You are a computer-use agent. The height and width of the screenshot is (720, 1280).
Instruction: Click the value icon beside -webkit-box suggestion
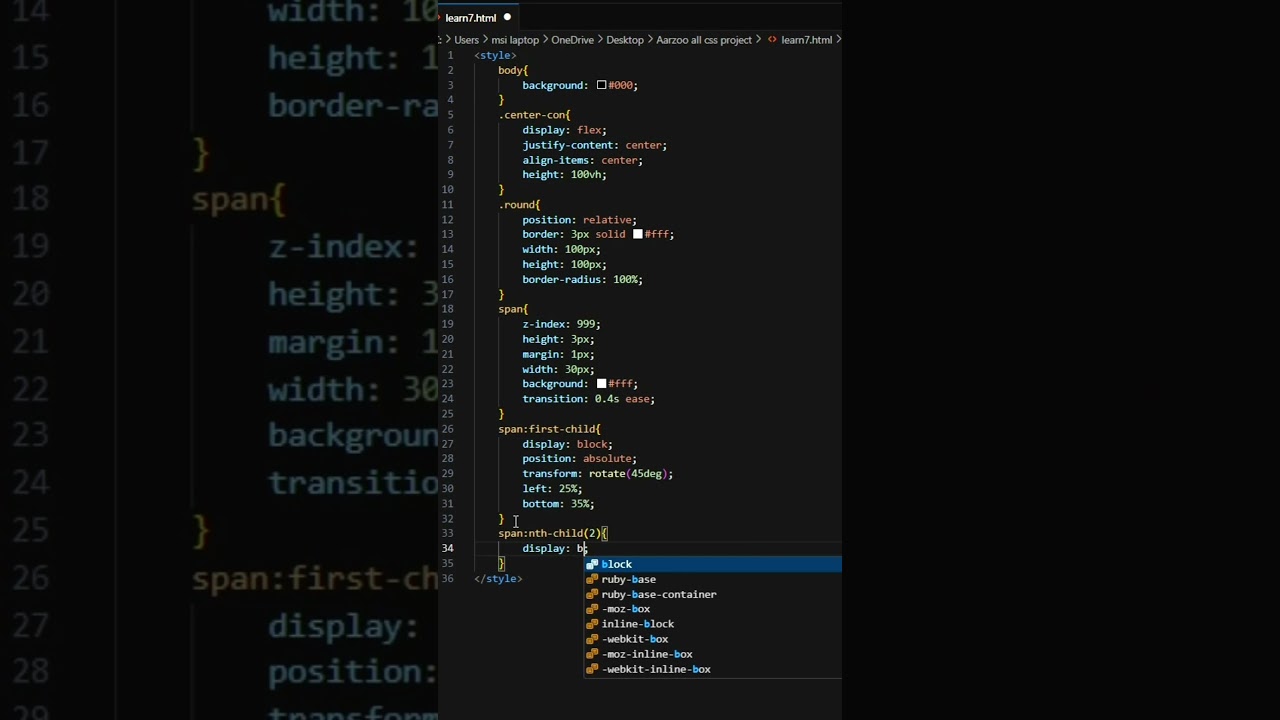[592, 639]
